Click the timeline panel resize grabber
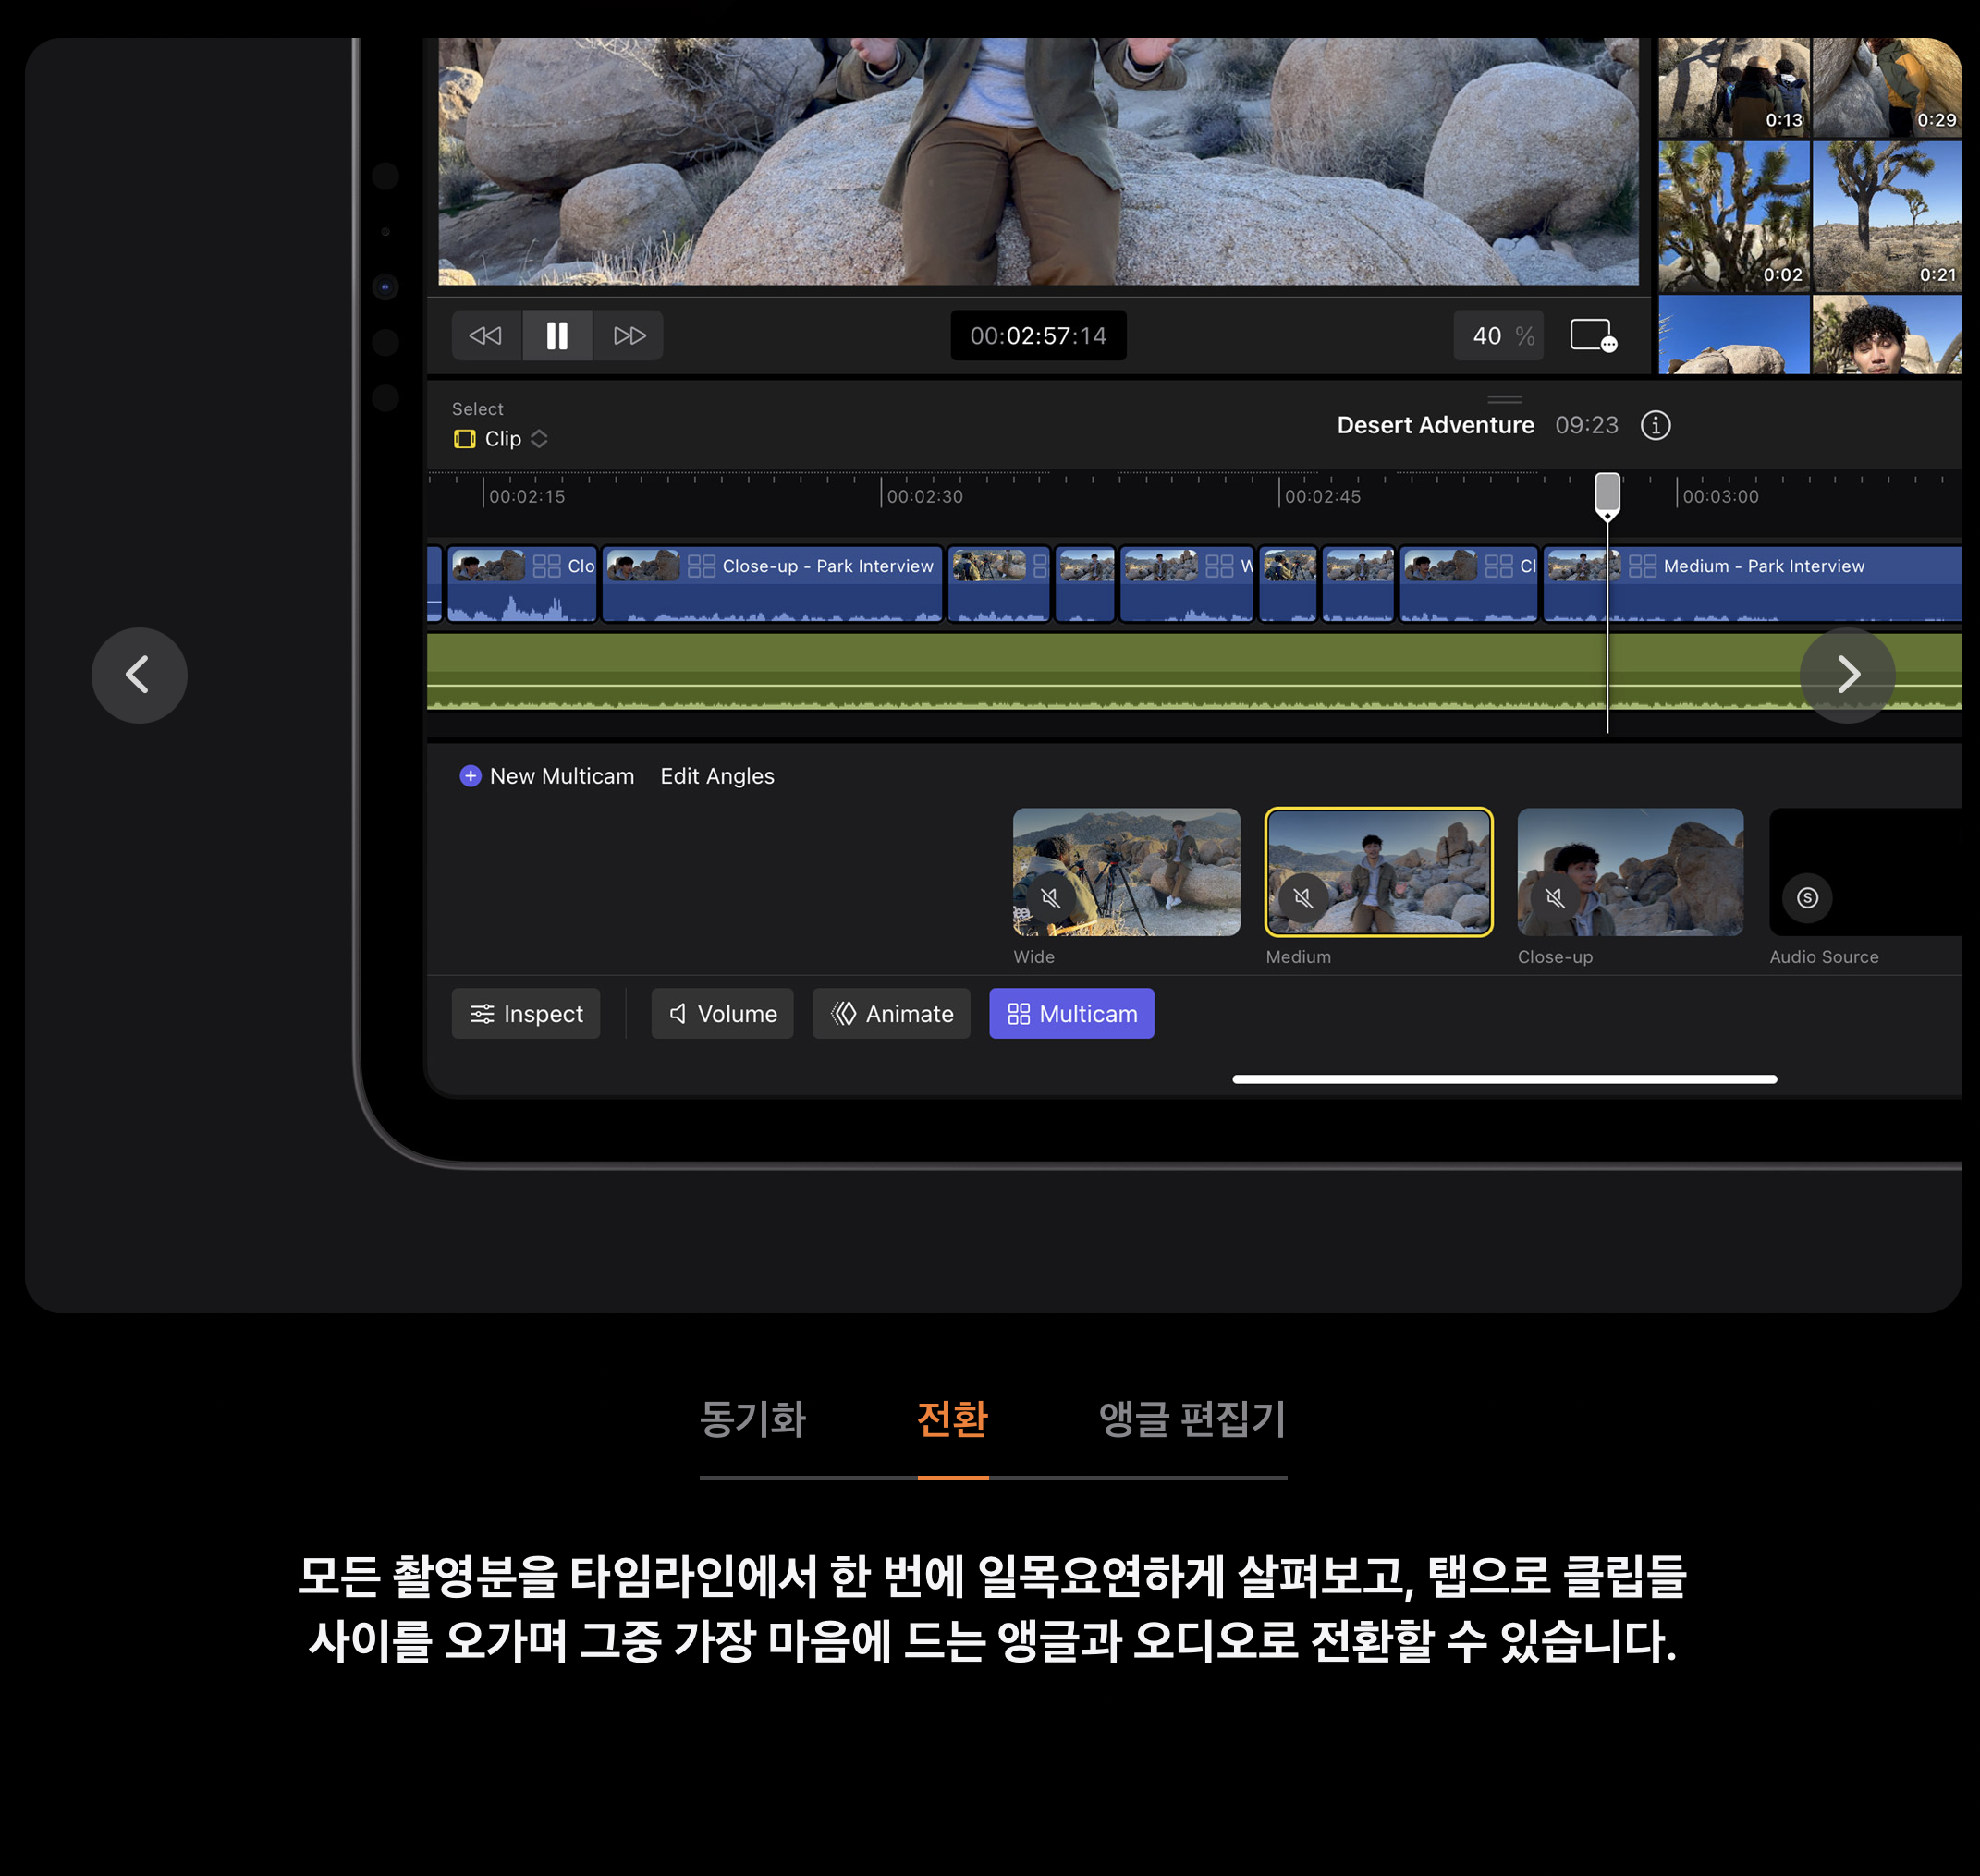 pos(1504,399)
